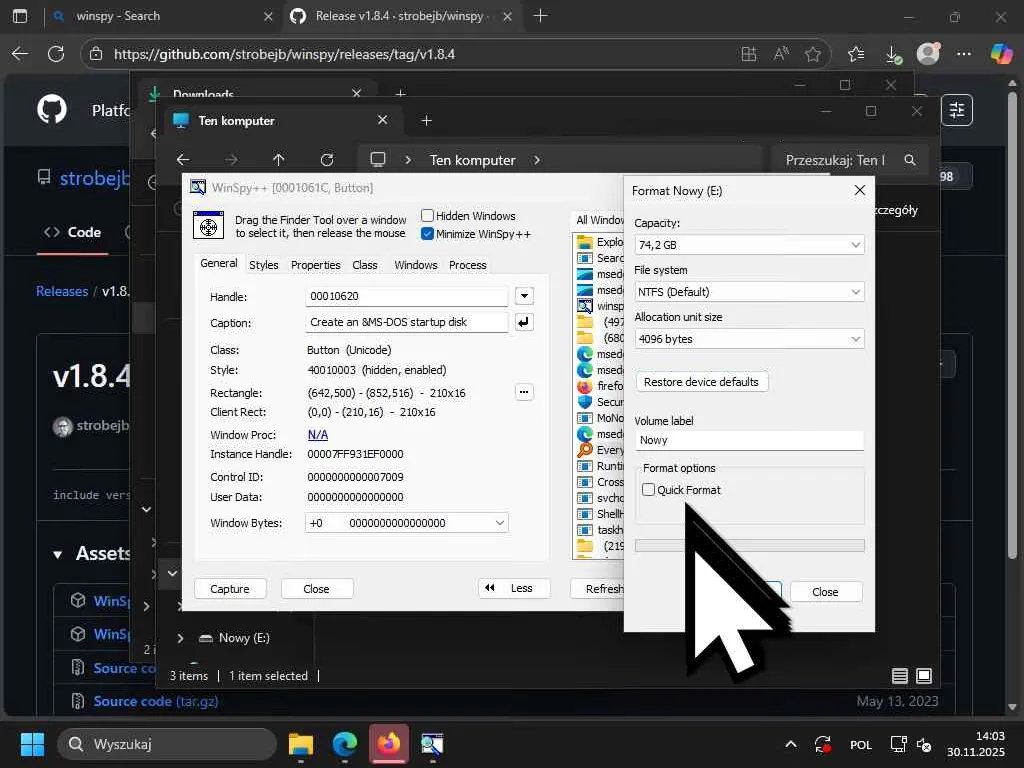Open the Releases breadcrumb link
Image resolution: width=1024 pixels, height=768 pixels.
pos(62,291)
